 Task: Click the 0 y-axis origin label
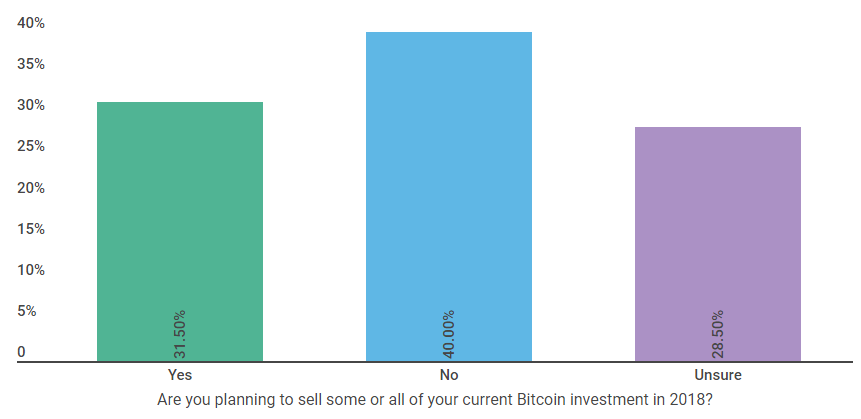point(21,352)
